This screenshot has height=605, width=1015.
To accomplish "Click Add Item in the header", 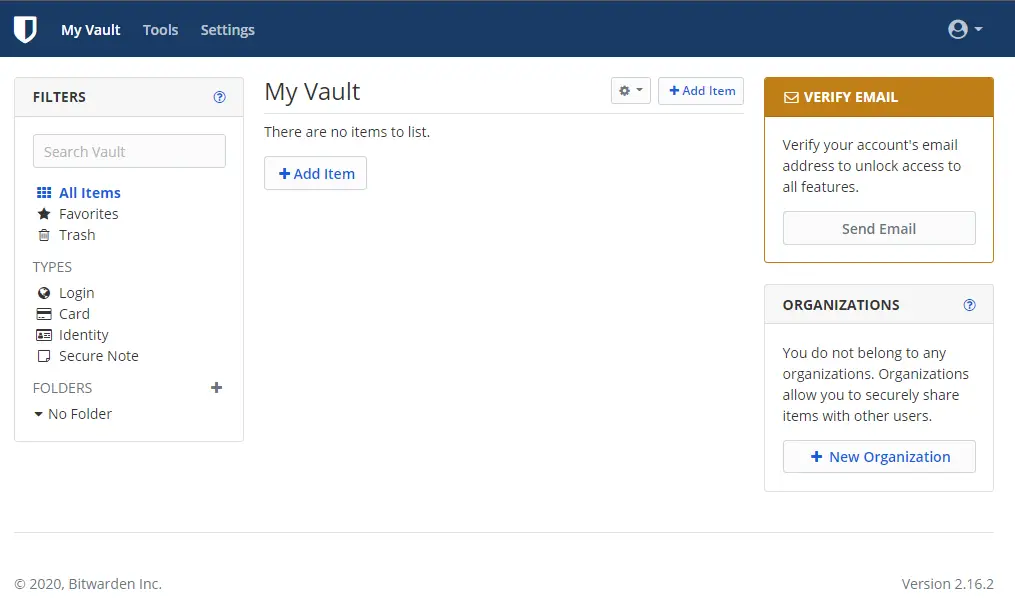I will pyautogui.click(x=701, y=90).
